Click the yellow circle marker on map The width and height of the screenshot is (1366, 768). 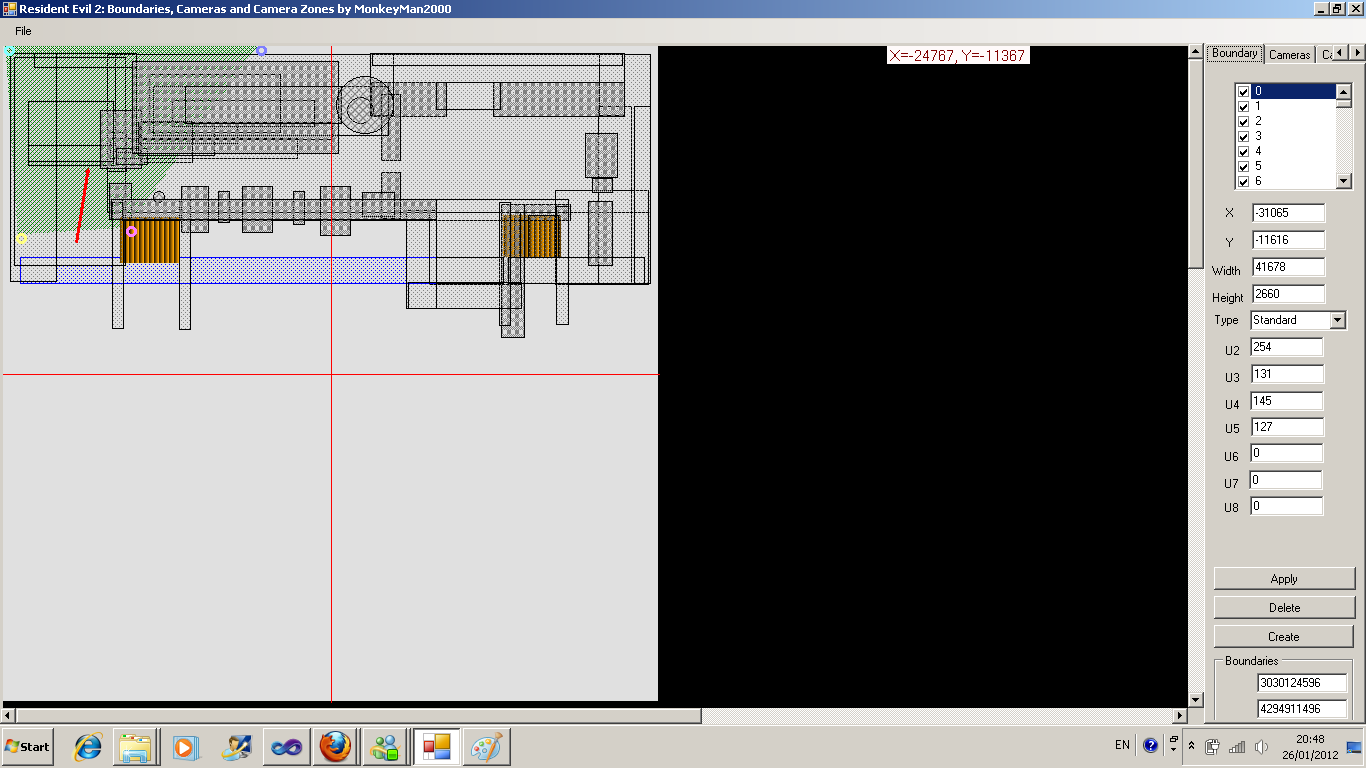(x=22, y=239)
